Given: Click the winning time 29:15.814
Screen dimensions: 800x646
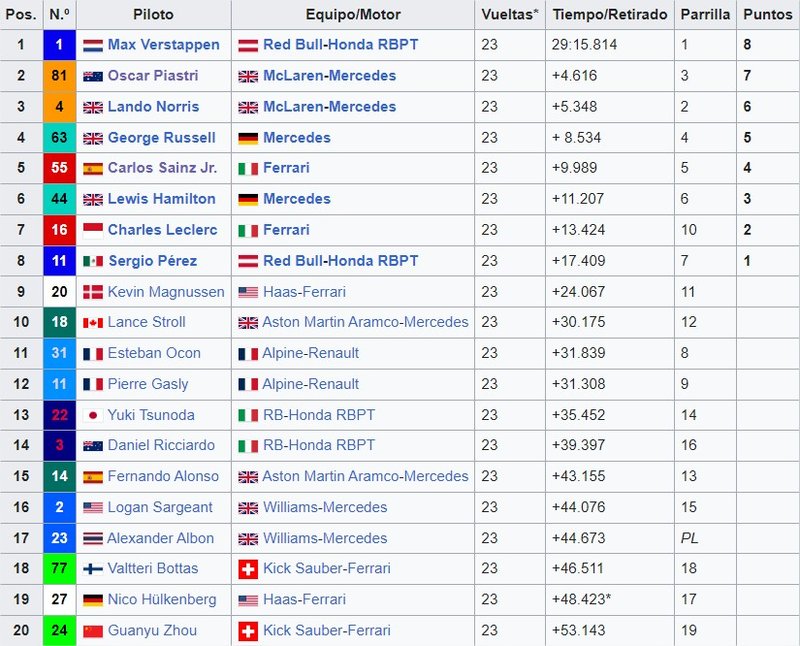Looking at the screenshot, I should (584, 45).
